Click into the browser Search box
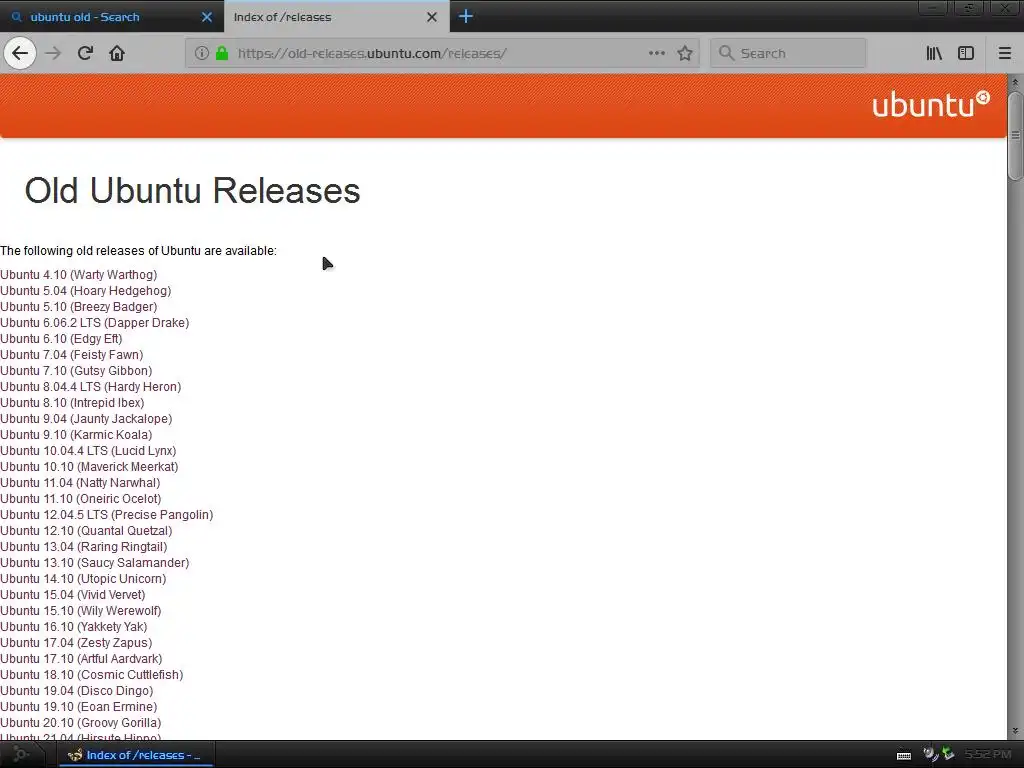The width and height of the screenshot is (1024, 768). (788, 53)
